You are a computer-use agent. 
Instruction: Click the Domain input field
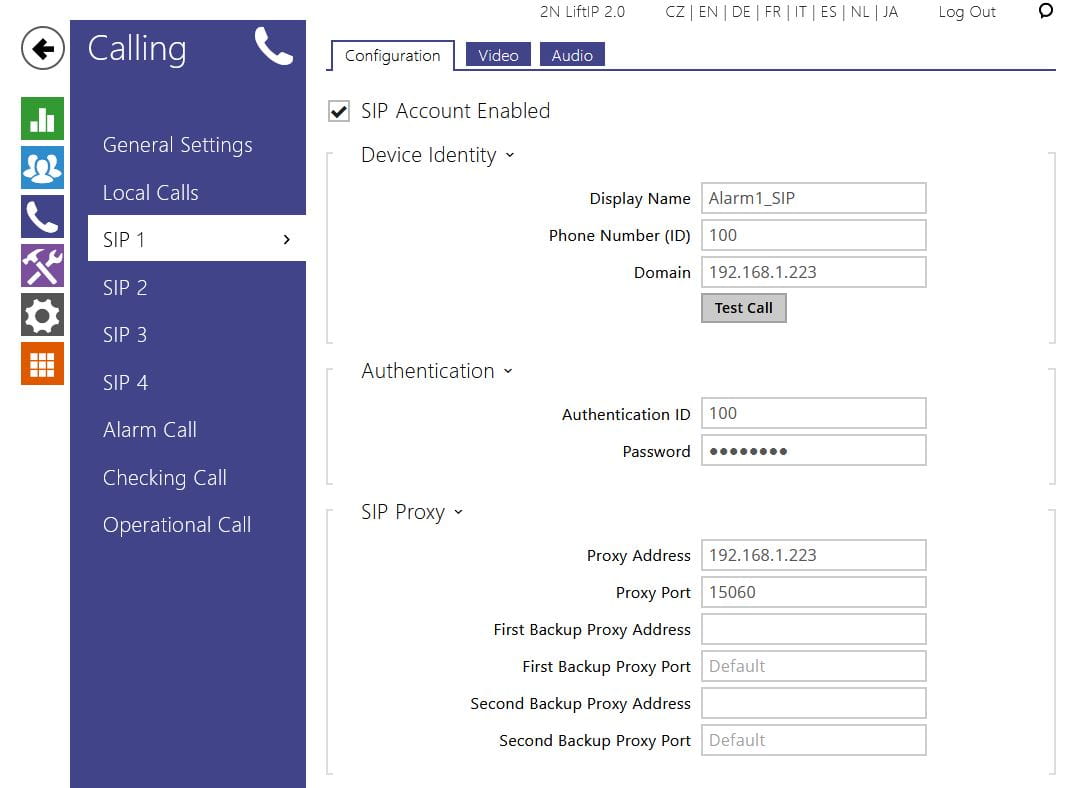[813, 272]
